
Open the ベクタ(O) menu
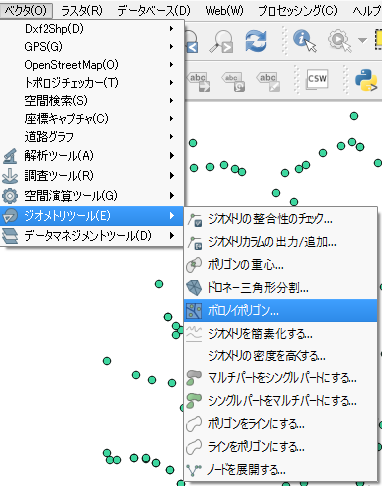click(x=26, y=11)
